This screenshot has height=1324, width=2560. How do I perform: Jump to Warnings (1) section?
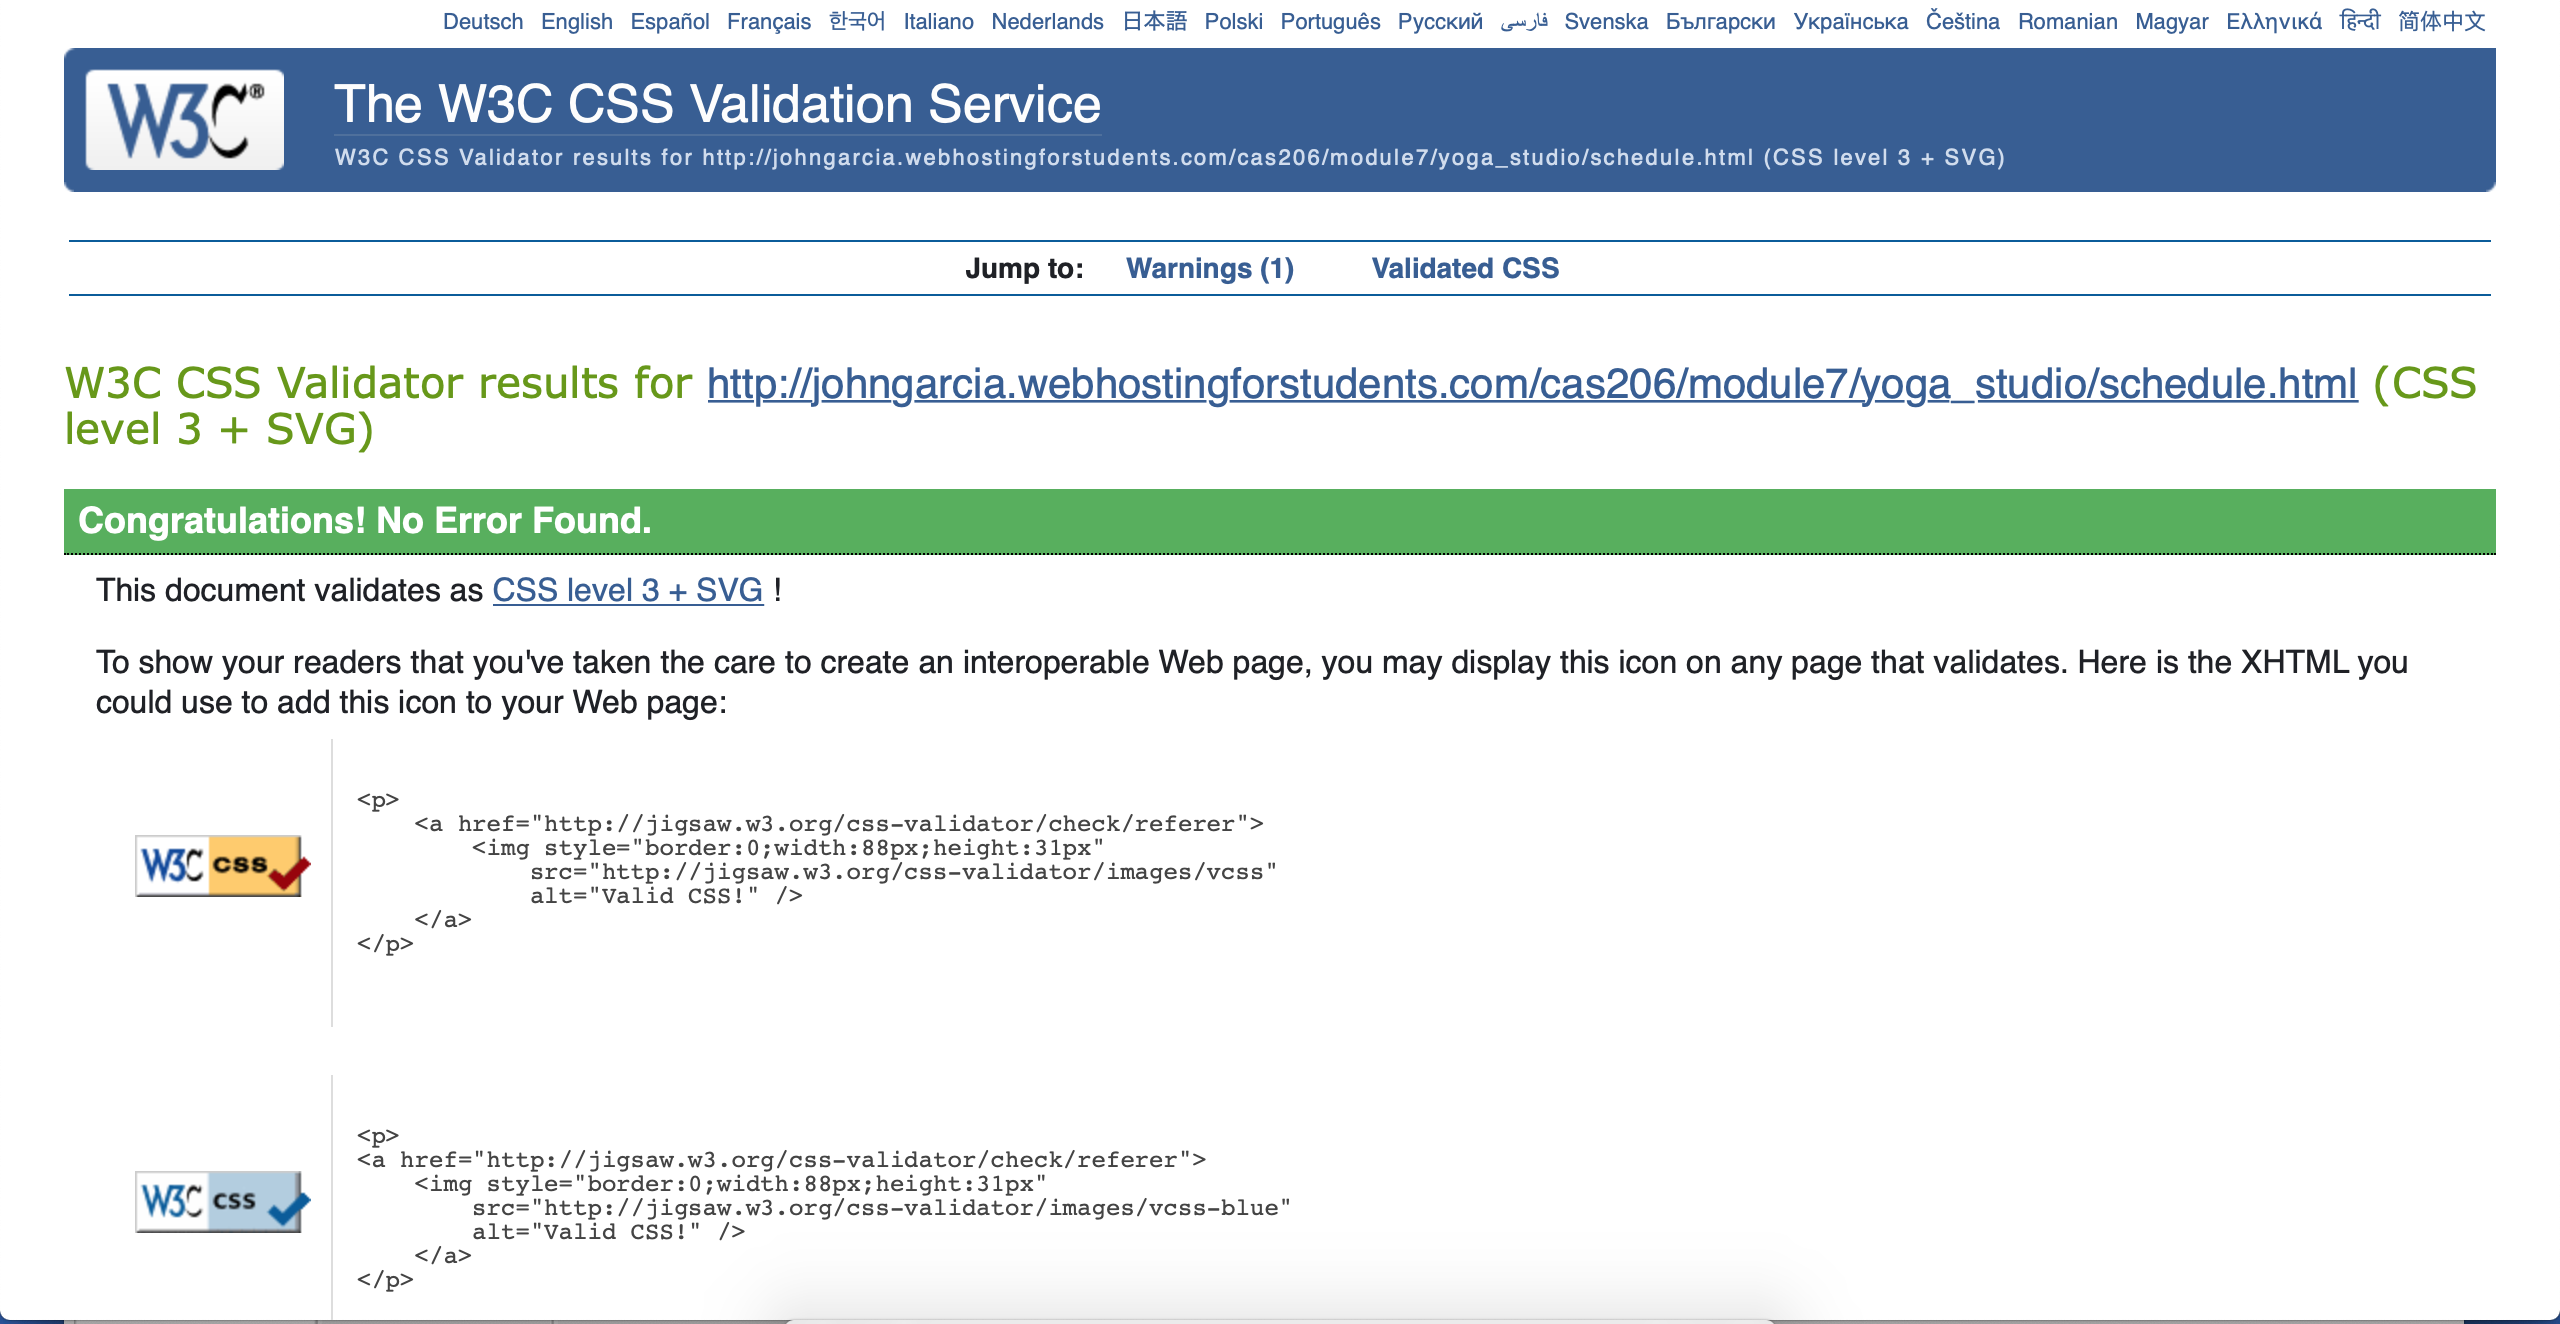1209,268
